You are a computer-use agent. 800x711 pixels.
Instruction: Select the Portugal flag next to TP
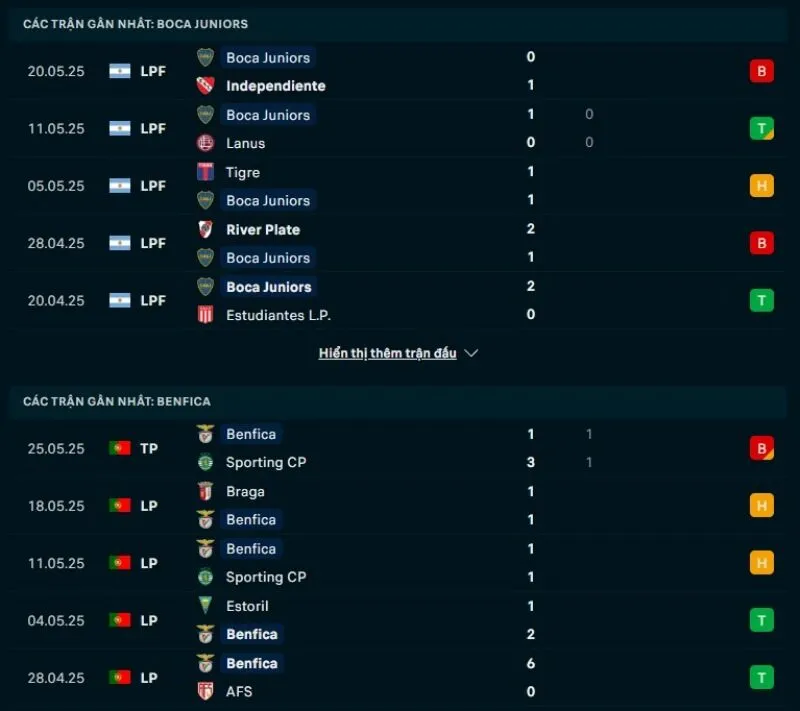pos(119,448)
